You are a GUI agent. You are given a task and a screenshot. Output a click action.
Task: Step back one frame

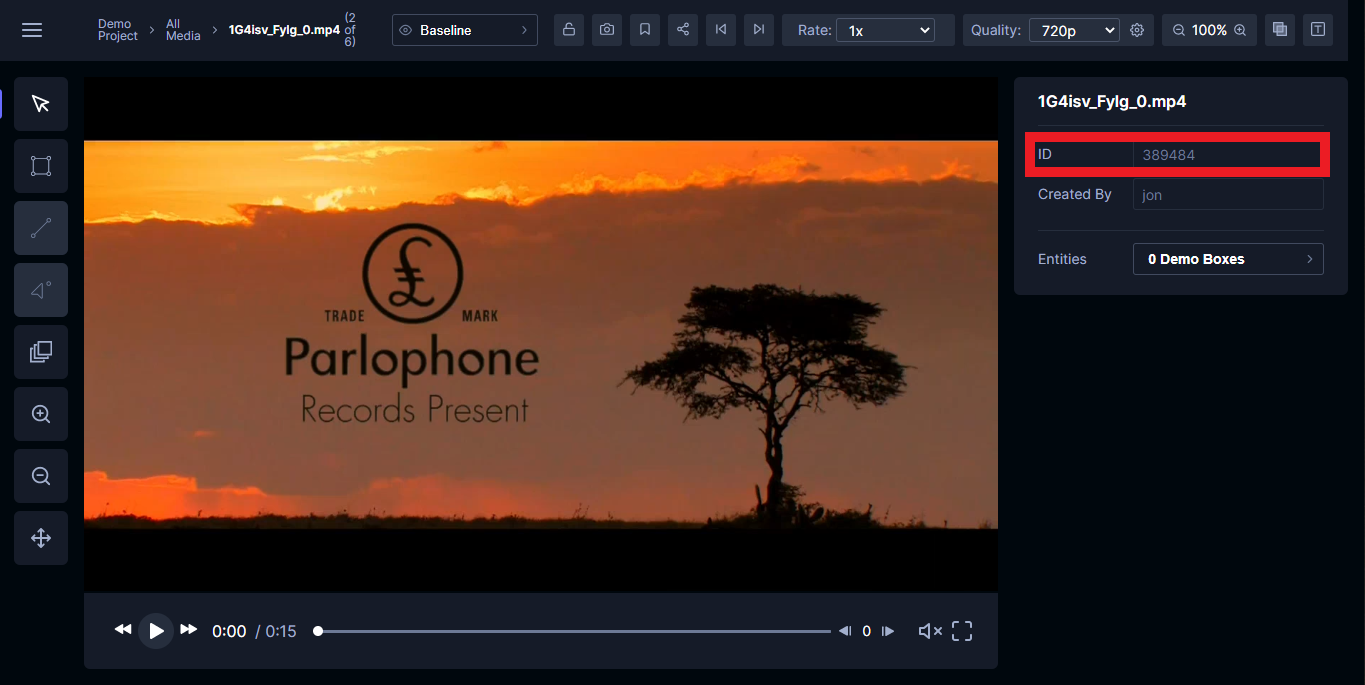845,631
